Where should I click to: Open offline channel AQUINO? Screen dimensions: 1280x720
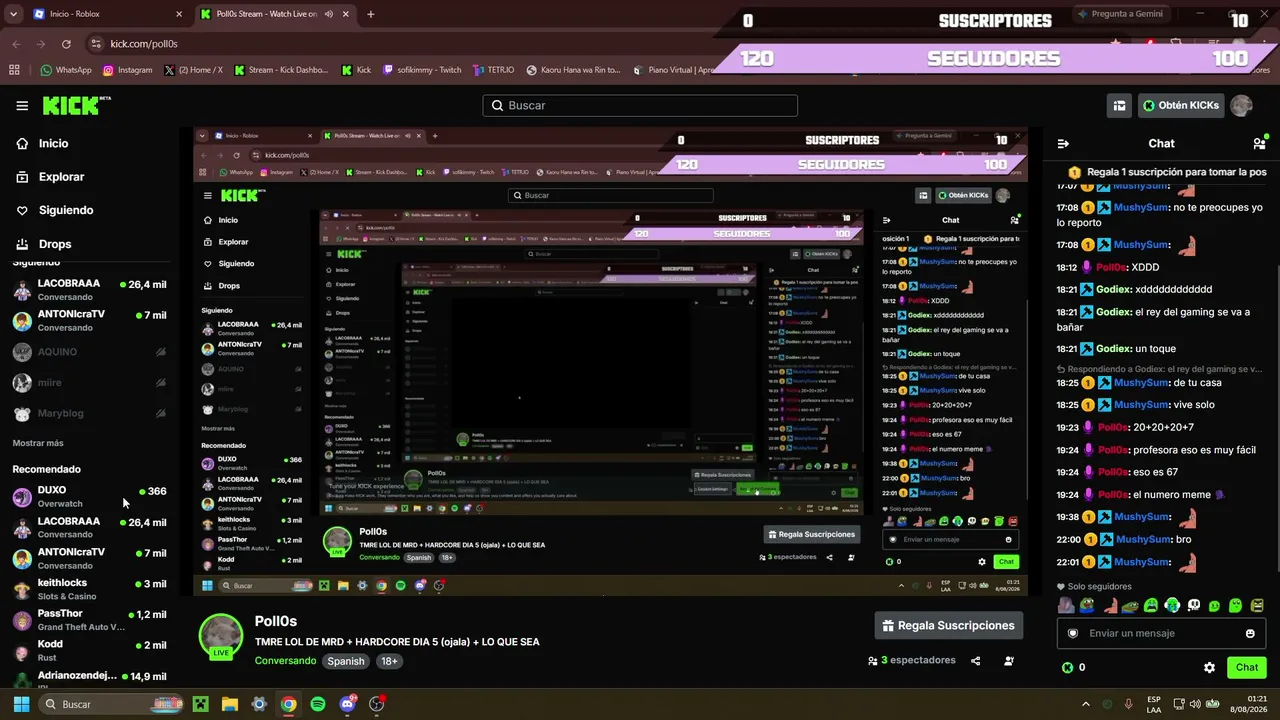click(x=88, y=352)
